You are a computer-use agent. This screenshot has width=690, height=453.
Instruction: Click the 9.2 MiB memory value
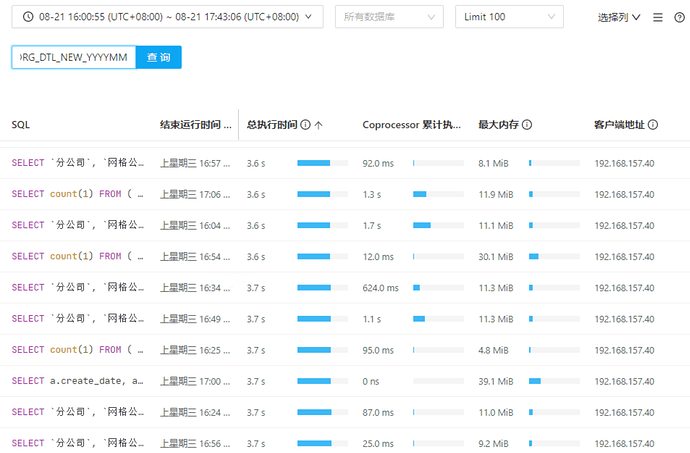click(493, 444)
